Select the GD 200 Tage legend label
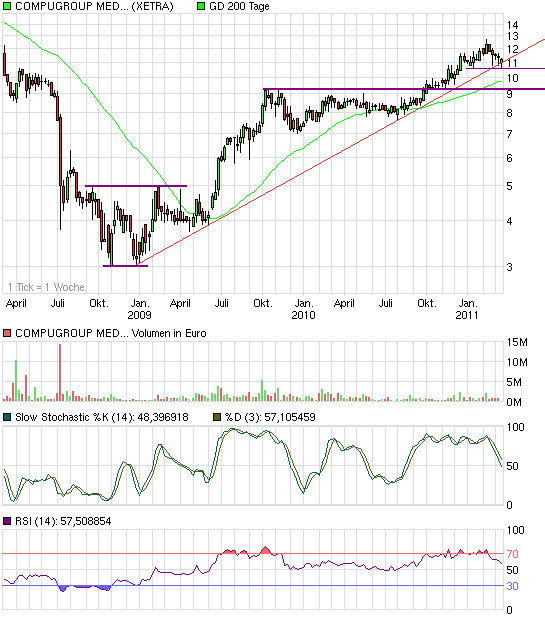This screenshot has height=618, width=545. click(x=239, y=6)
